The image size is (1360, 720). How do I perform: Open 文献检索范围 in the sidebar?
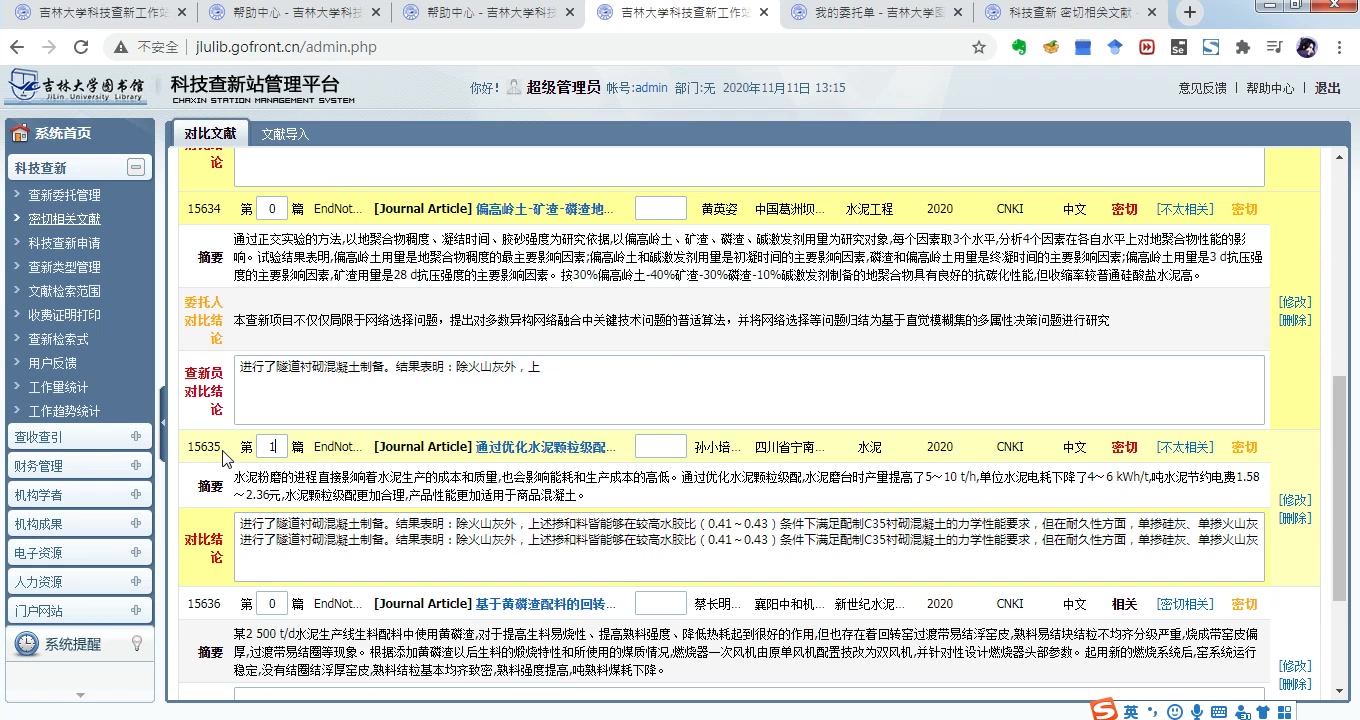[64, 291]
